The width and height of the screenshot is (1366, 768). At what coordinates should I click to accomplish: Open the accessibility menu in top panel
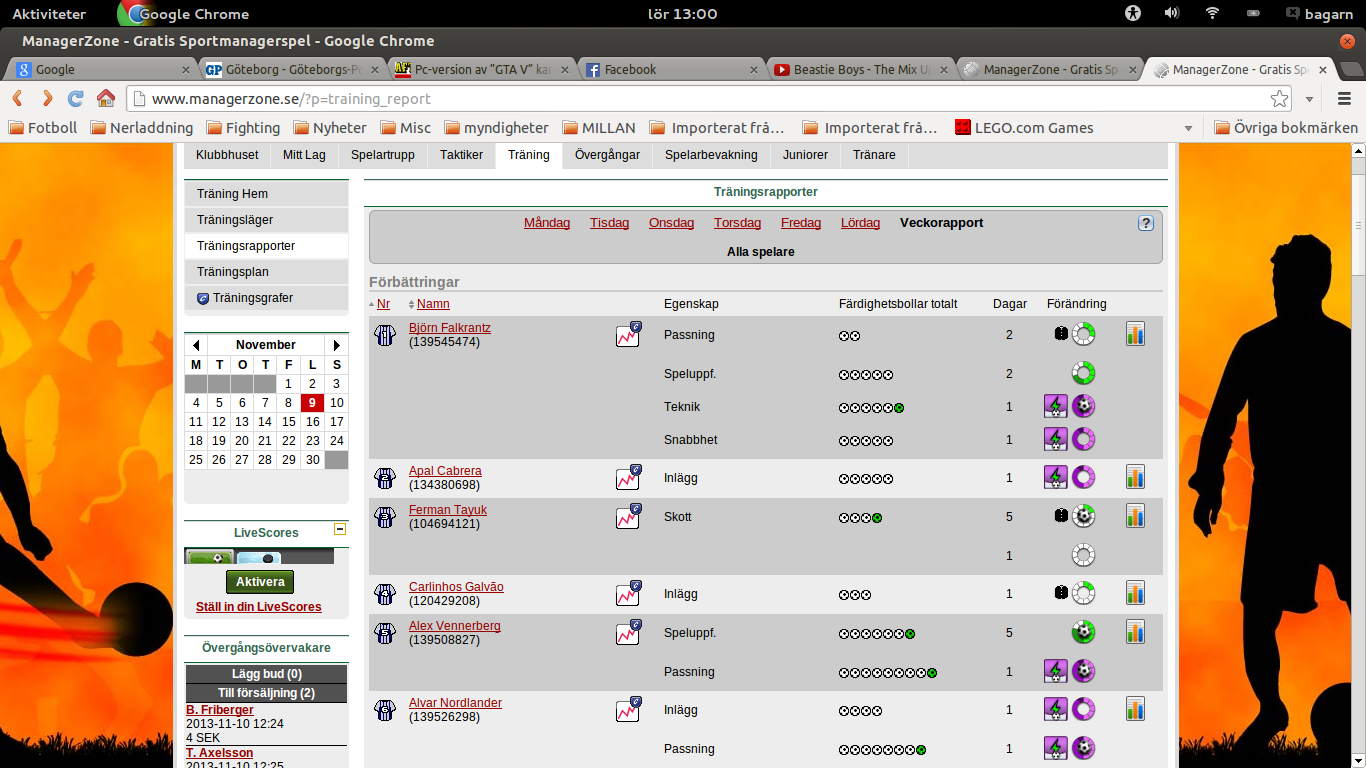pyautogui.click(x=1133, y=14)
